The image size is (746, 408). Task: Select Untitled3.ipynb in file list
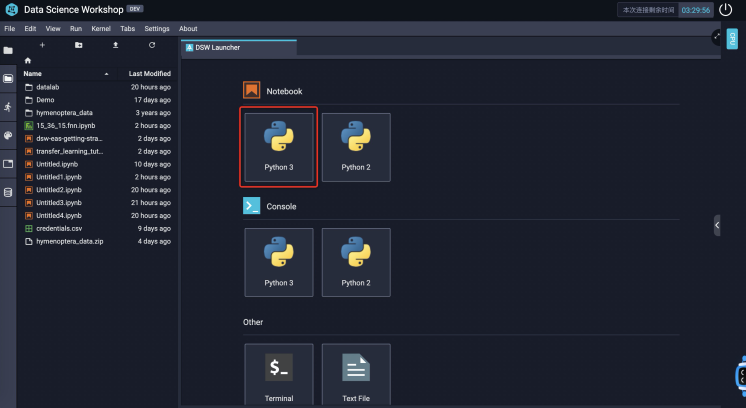pos(97,203)
